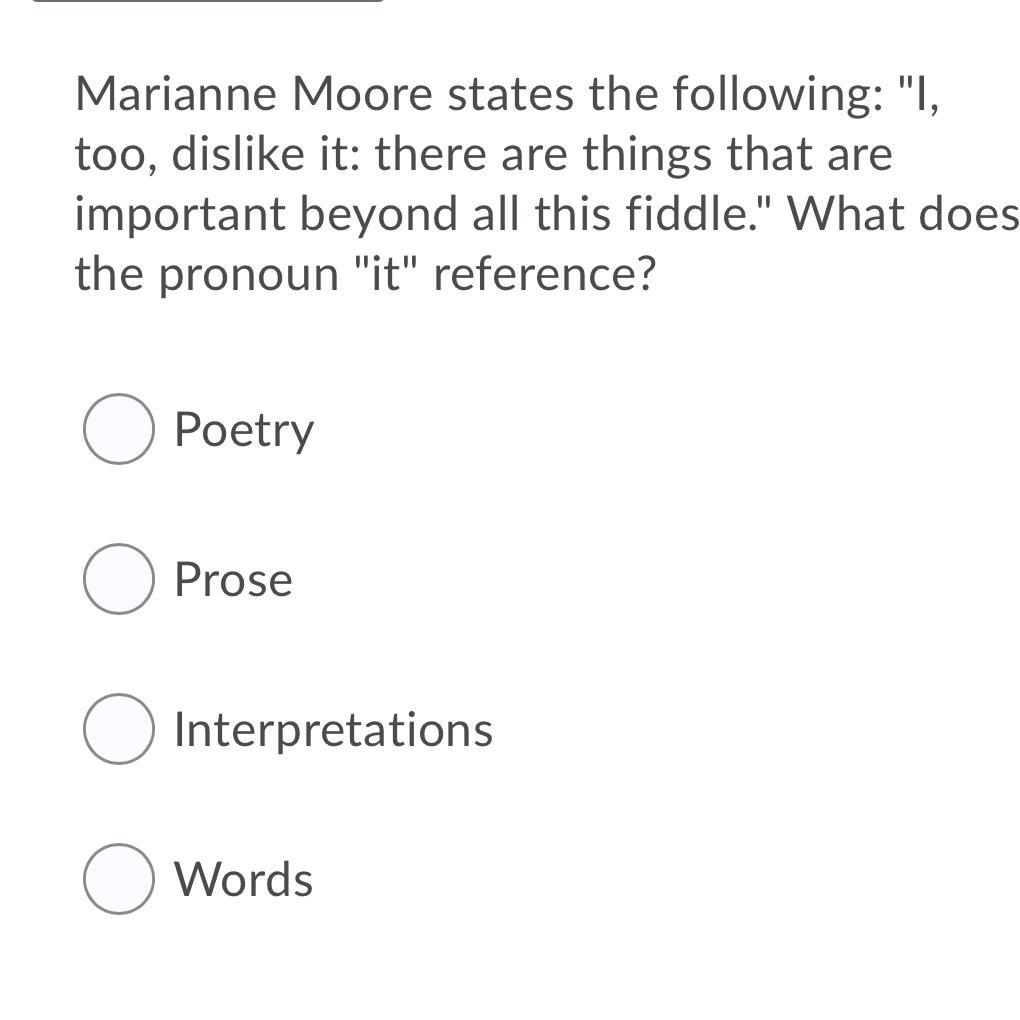
Task: Click the Words answer label text
Action: [243, 879]
